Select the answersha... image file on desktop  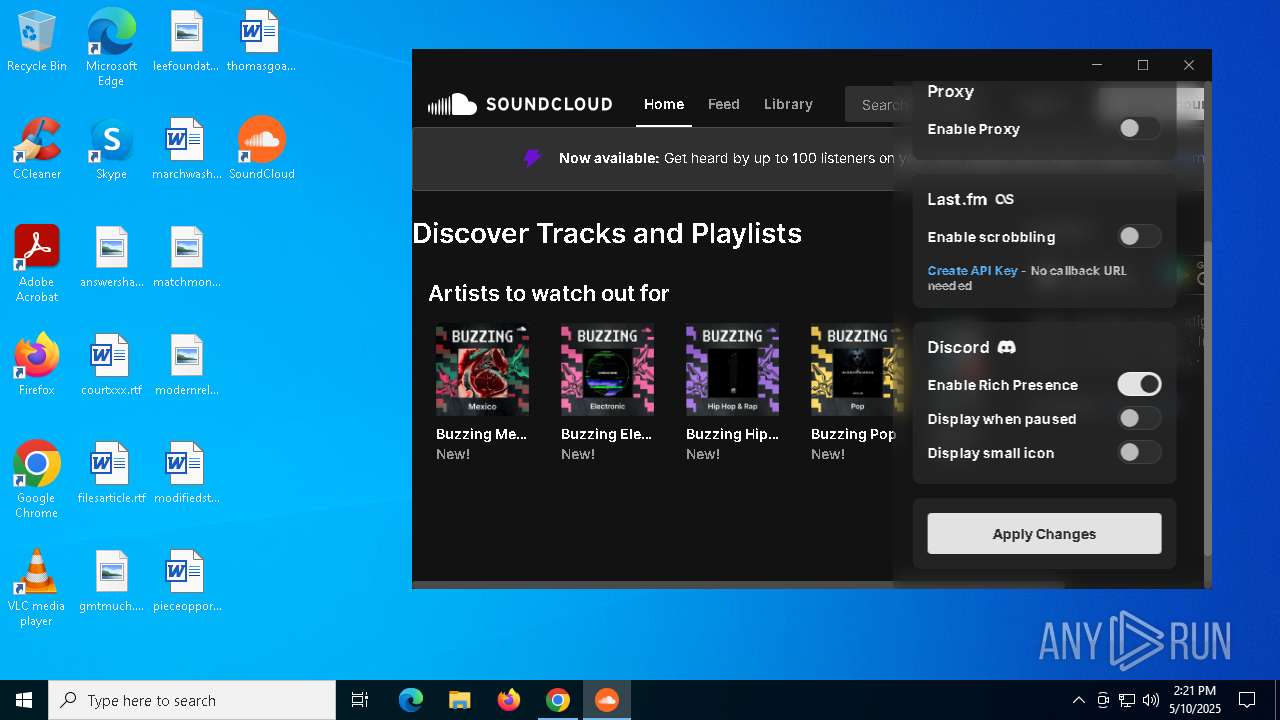[111, 257]
